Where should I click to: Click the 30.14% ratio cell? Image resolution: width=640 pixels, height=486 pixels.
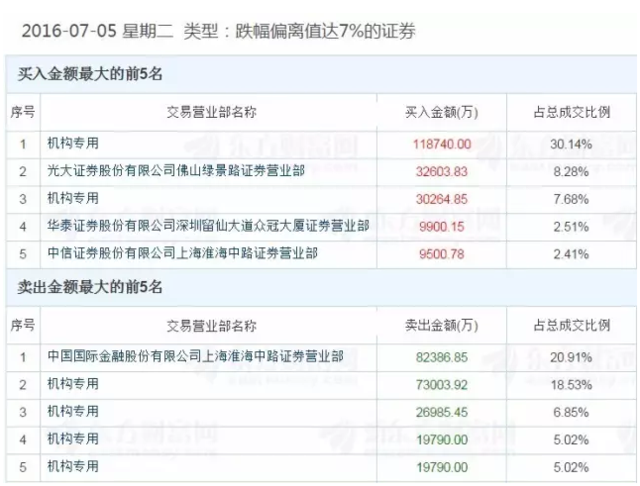pos(571,144)
